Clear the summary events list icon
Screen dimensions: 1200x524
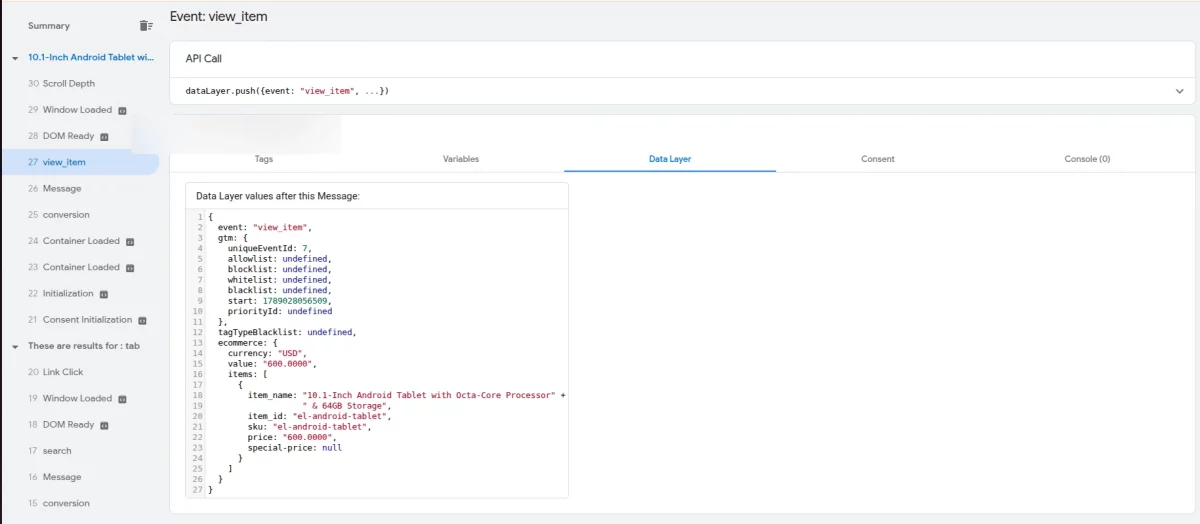coord(146,26)
